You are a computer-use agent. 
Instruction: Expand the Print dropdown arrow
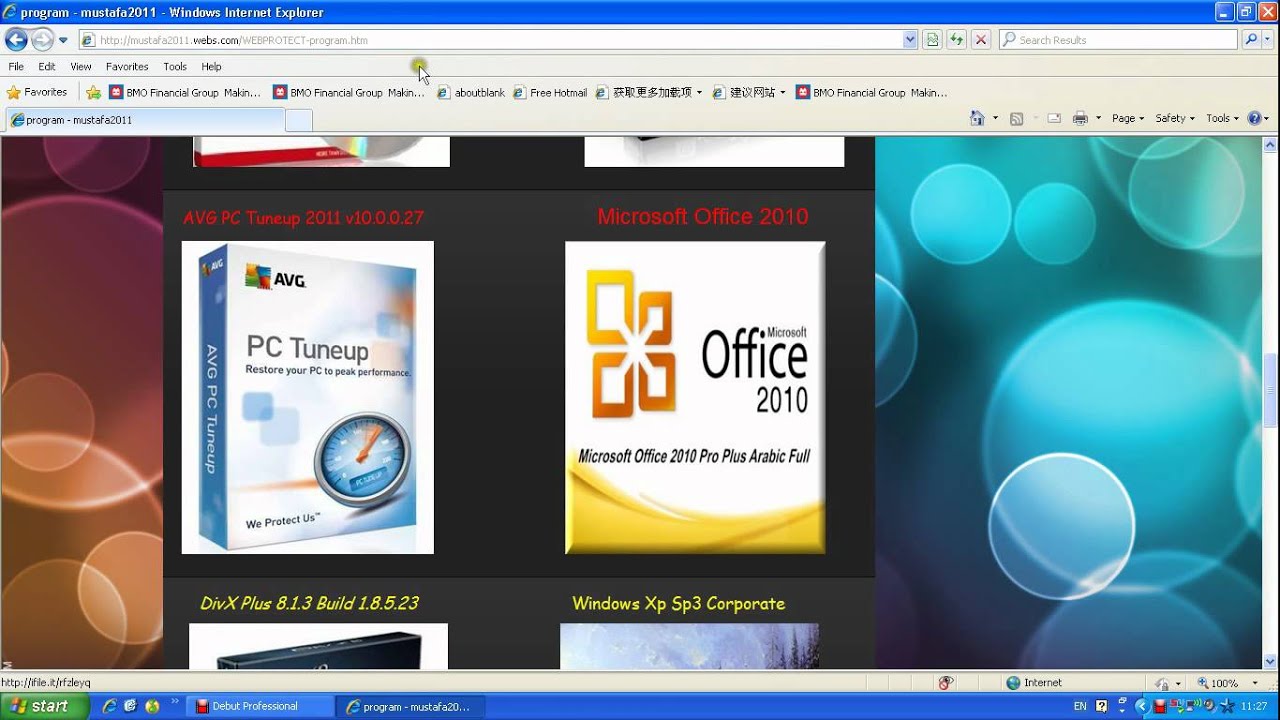[x=1098, y=118]
